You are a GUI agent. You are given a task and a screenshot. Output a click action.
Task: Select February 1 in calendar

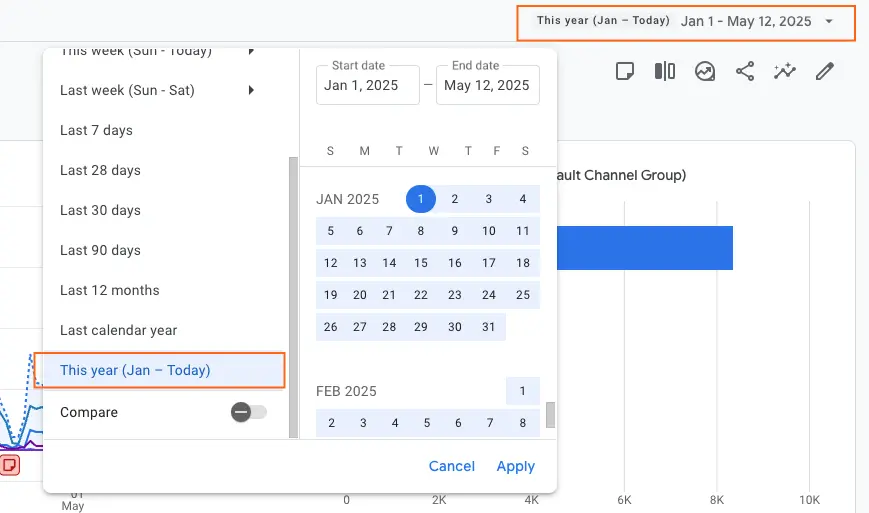523,391
